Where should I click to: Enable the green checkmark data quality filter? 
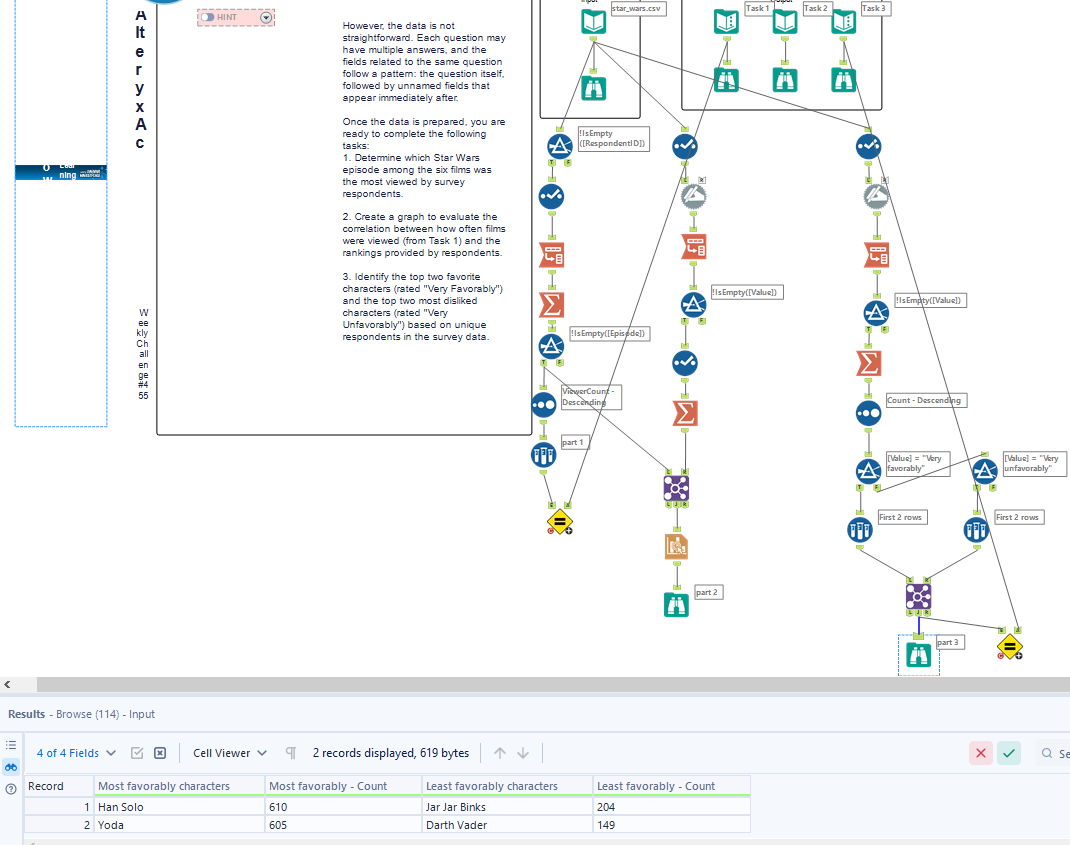coord(1009,753)
